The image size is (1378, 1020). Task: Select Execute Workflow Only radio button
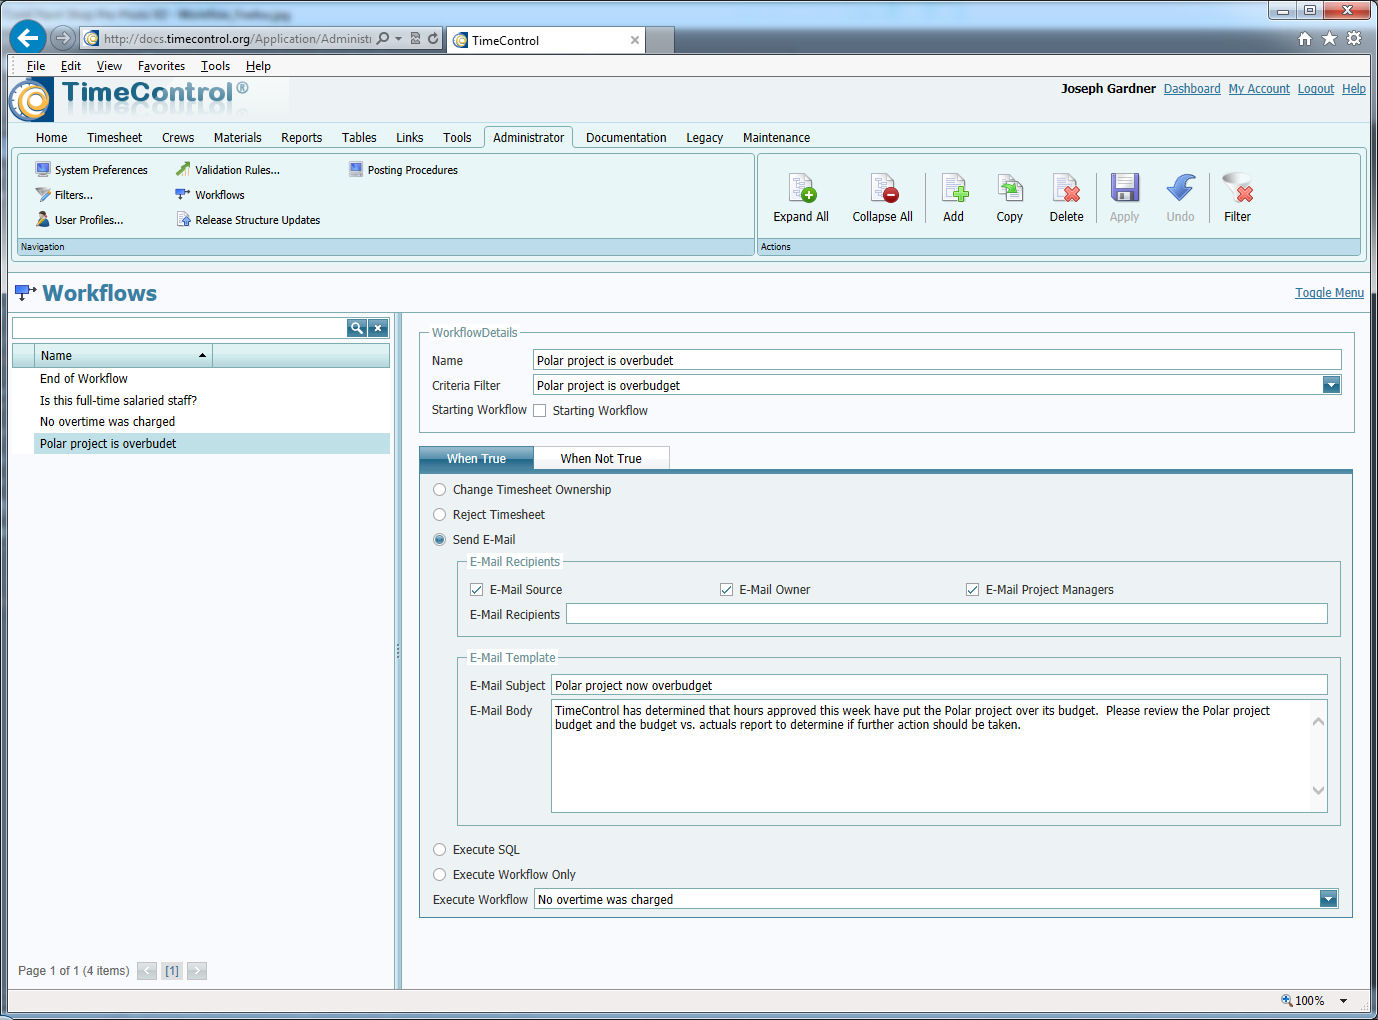(439, 875)
